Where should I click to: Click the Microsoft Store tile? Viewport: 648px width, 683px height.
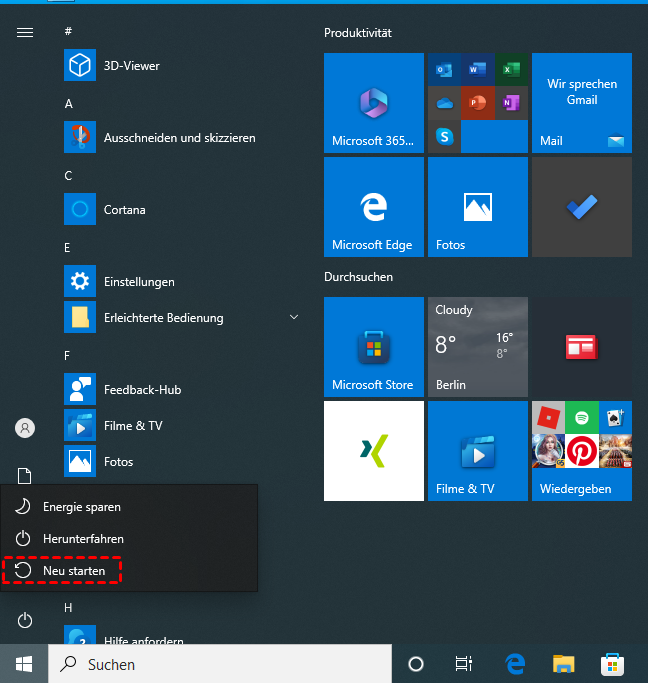click(373, 348)
